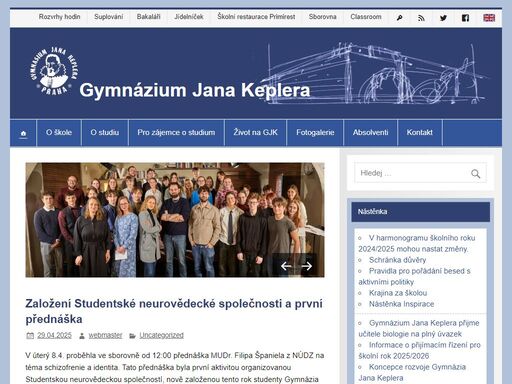Open Suplování in the top bar
The image size is (512, 384).
(x=108, y=17)
